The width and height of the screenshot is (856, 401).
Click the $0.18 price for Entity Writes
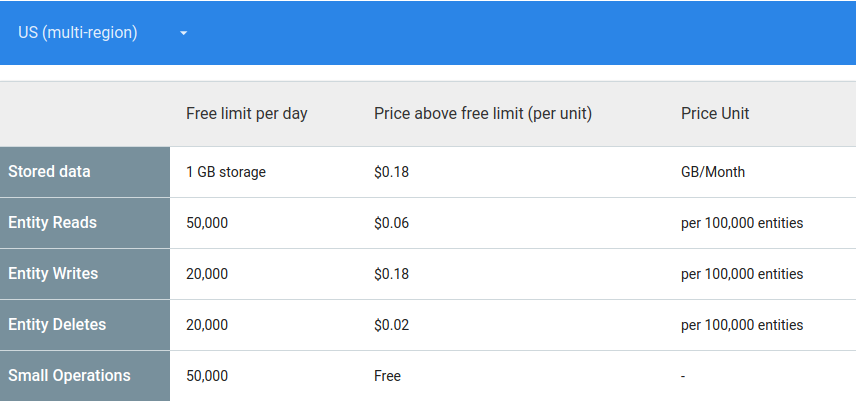pos(392,274)
